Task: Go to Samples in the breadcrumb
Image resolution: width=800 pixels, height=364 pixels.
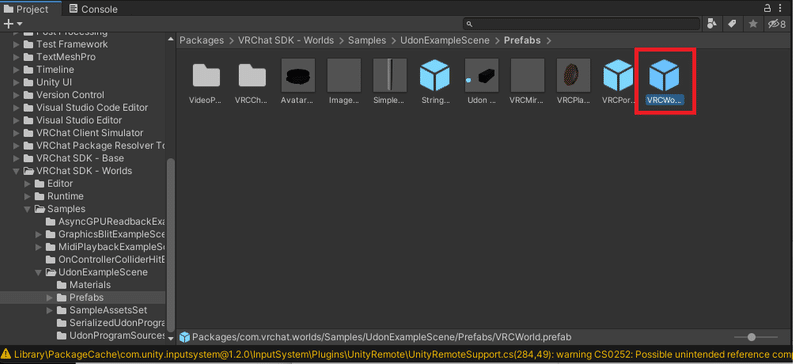Action: pyautogui.click(x=367, y=40)
